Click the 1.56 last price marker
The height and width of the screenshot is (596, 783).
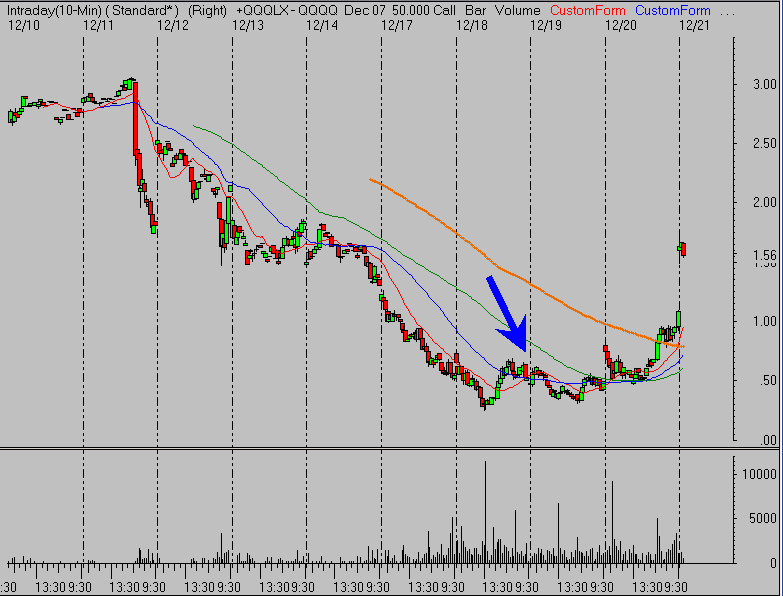click(764, 256)
